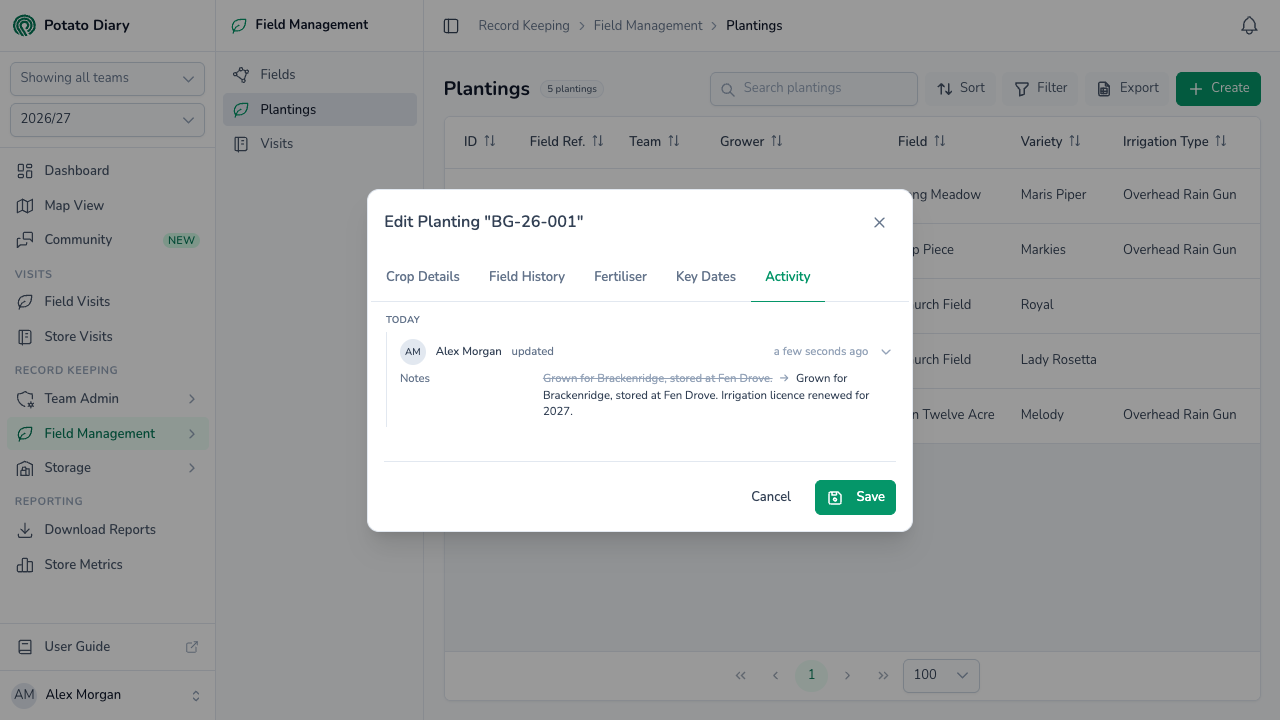
Task: Open the User Guide external link
Action: coord(108,647)
